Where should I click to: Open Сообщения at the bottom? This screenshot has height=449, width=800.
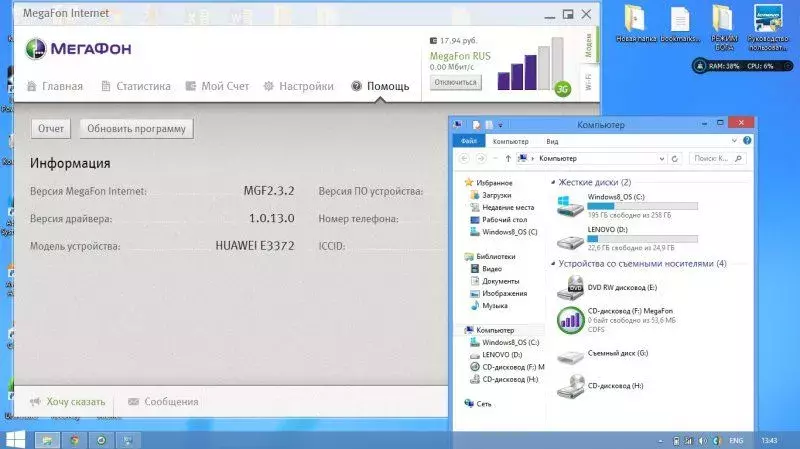[163, 402]
